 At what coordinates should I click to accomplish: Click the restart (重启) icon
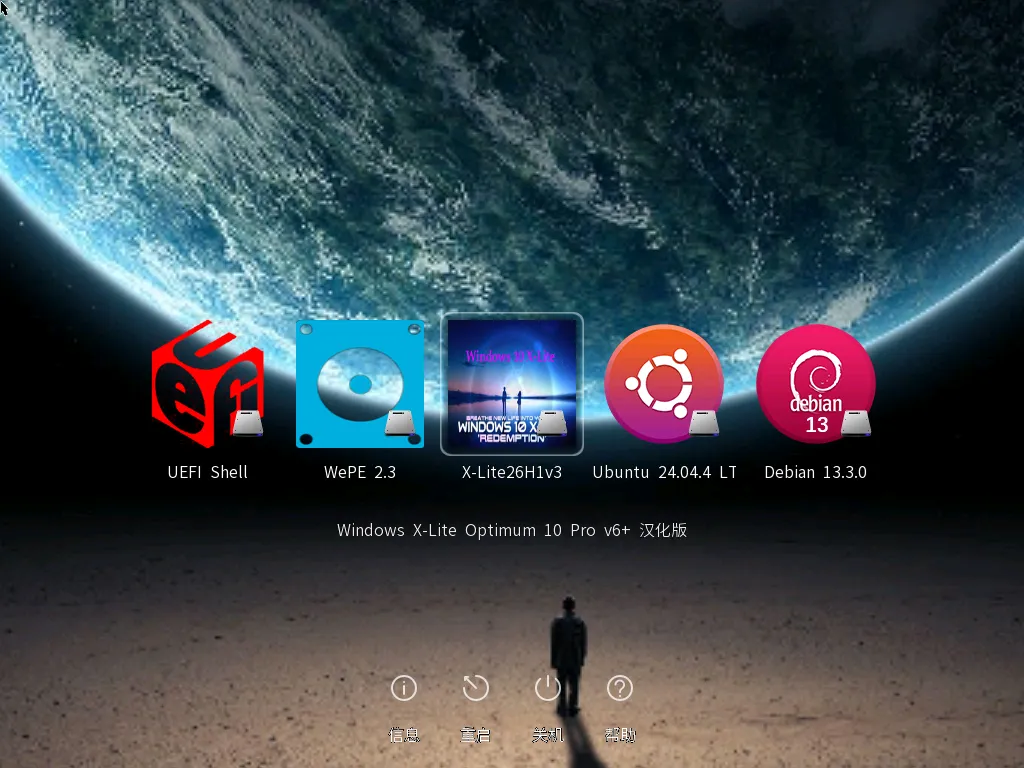[x=475, y=688]
